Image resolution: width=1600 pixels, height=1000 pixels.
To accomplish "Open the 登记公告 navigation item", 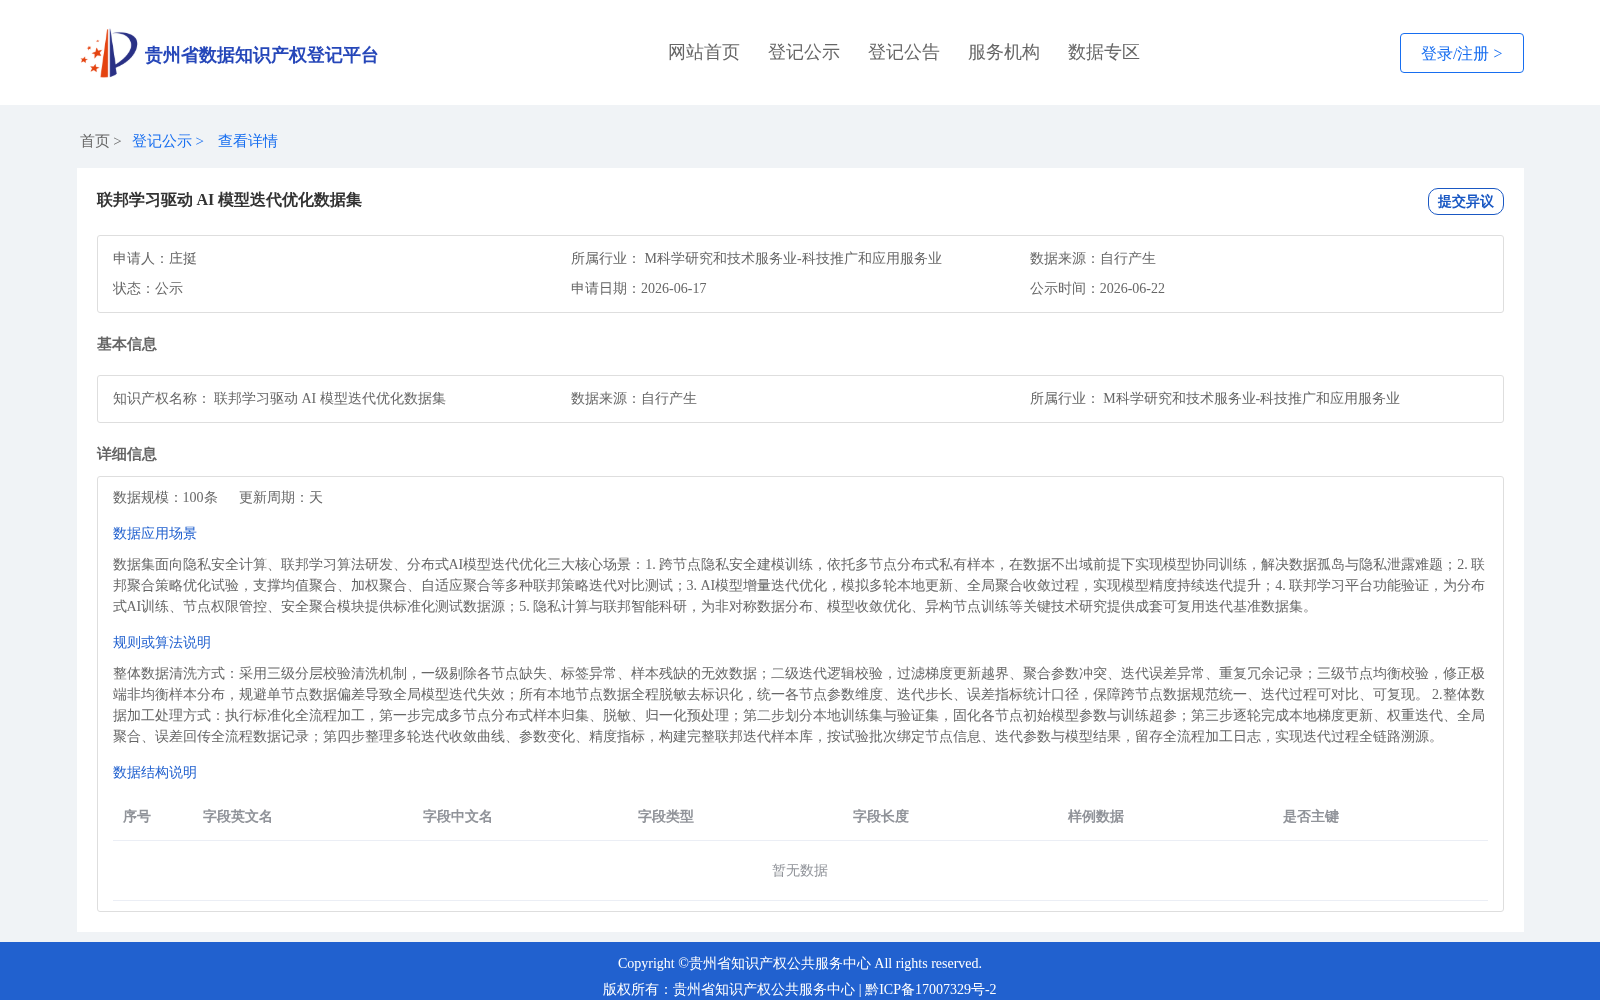I will [x=904, y=52].
